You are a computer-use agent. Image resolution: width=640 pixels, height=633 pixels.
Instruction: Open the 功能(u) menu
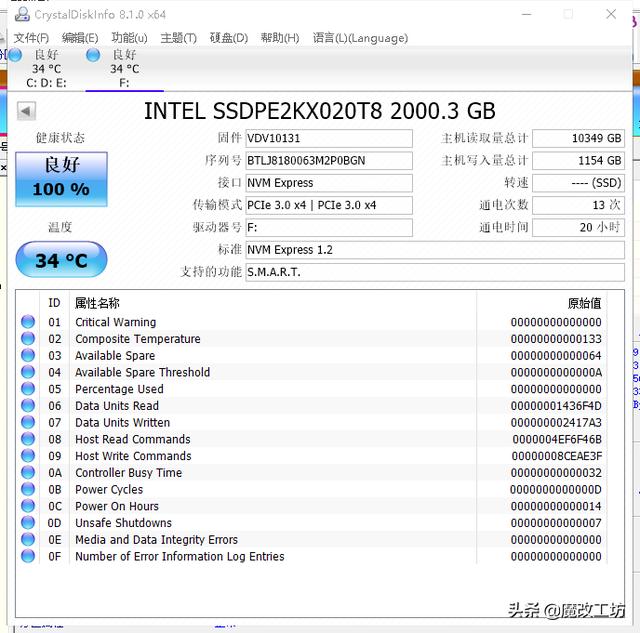pyautogui.click(x=129, y=38)
